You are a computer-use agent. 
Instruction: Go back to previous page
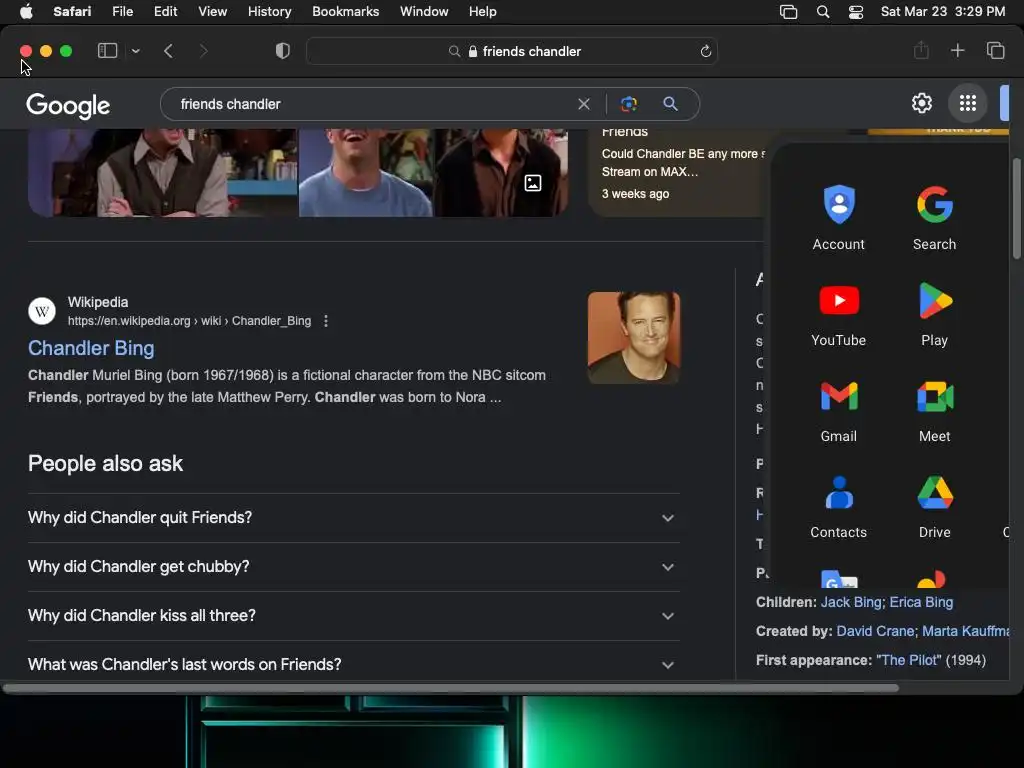pos(168,51)
